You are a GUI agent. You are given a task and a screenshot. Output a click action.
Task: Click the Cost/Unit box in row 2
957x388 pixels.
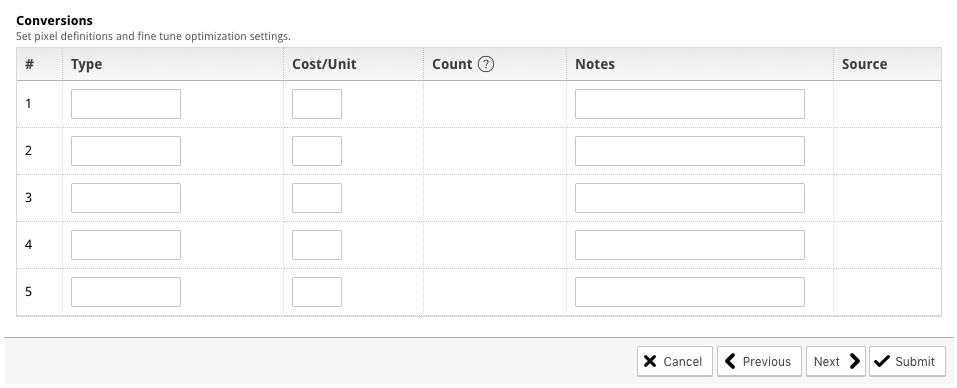[317, 151]
